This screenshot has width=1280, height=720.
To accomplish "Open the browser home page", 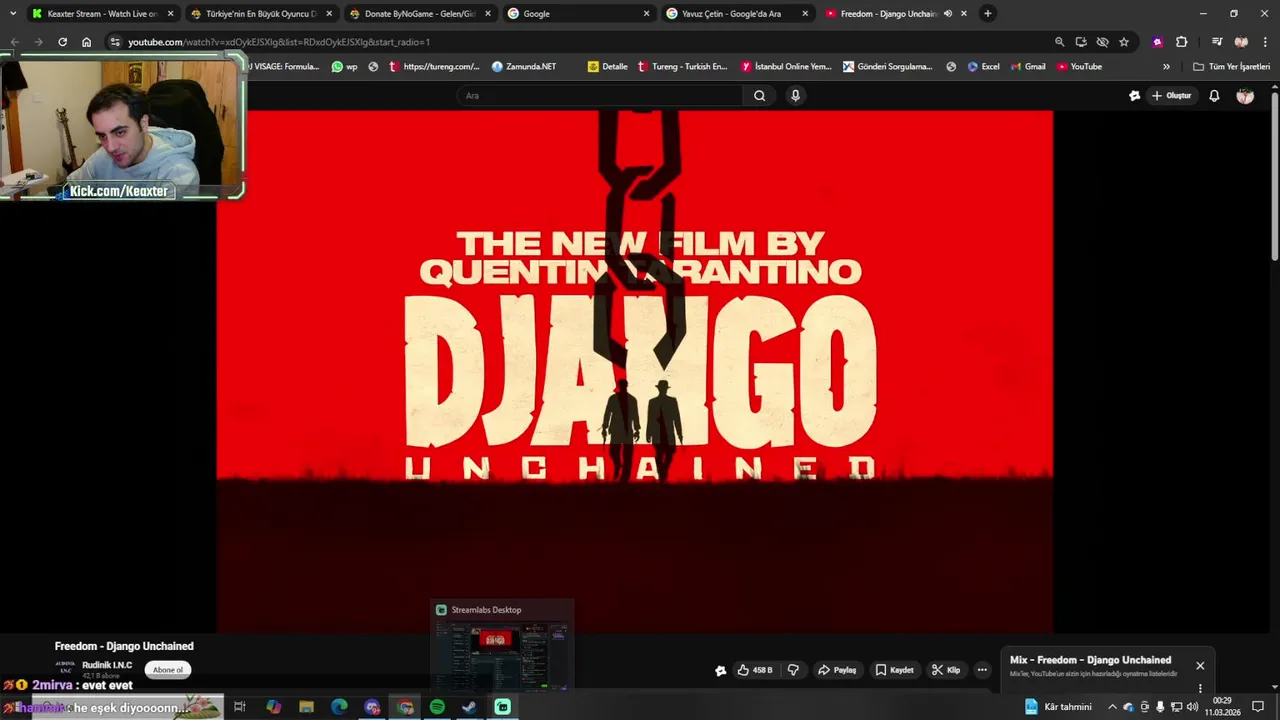I will pos(86,42).
